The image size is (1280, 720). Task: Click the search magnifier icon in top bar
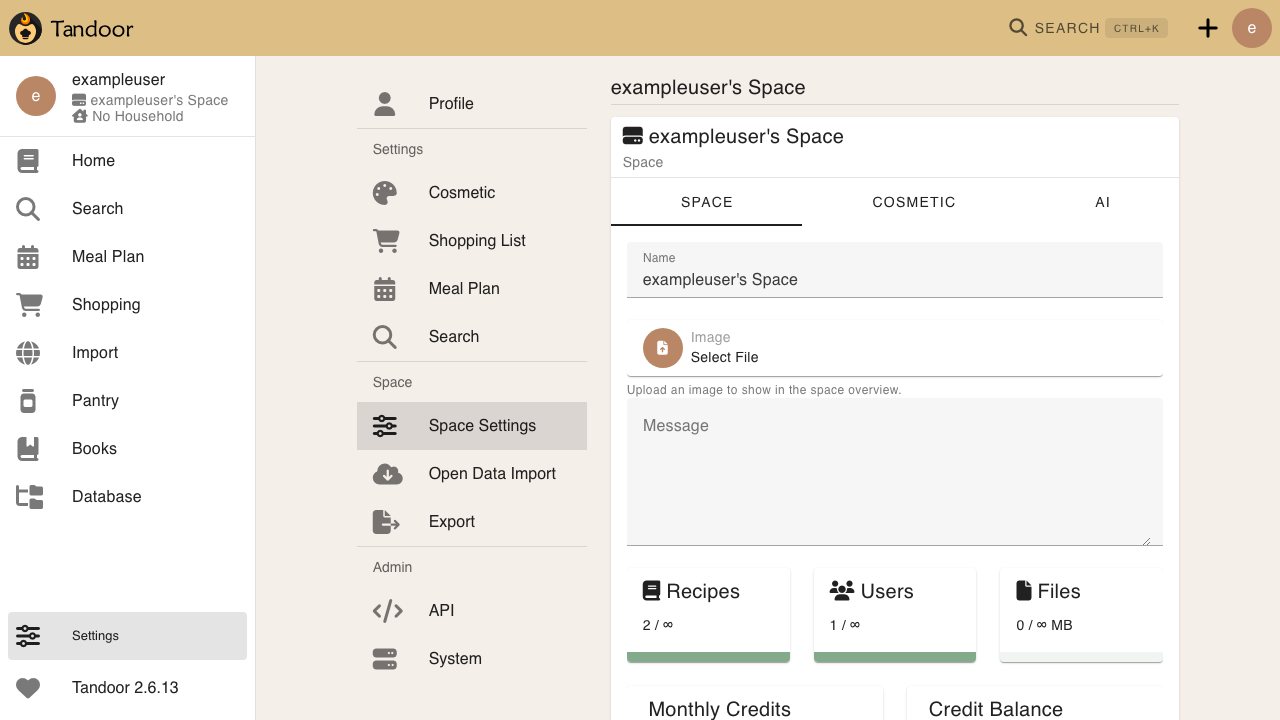point(1018,28)
